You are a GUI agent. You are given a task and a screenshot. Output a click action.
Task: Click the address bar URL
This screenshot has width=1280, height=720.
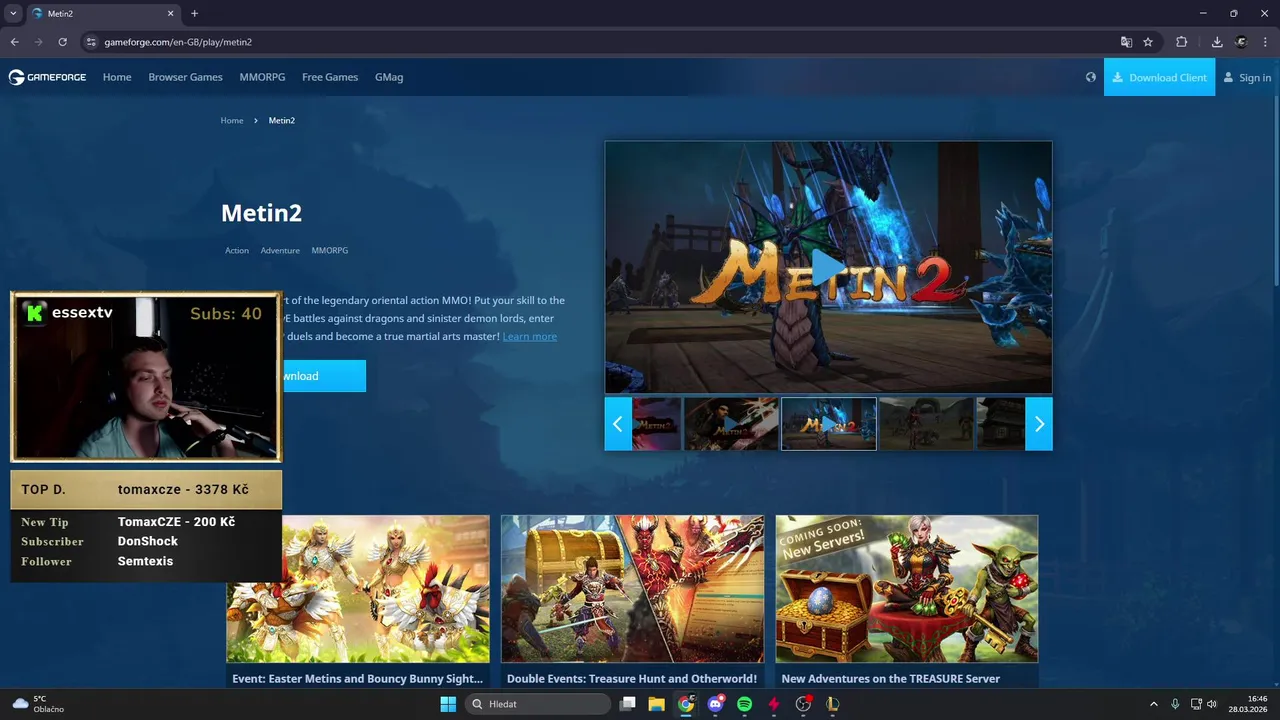[x=178, y=42]
